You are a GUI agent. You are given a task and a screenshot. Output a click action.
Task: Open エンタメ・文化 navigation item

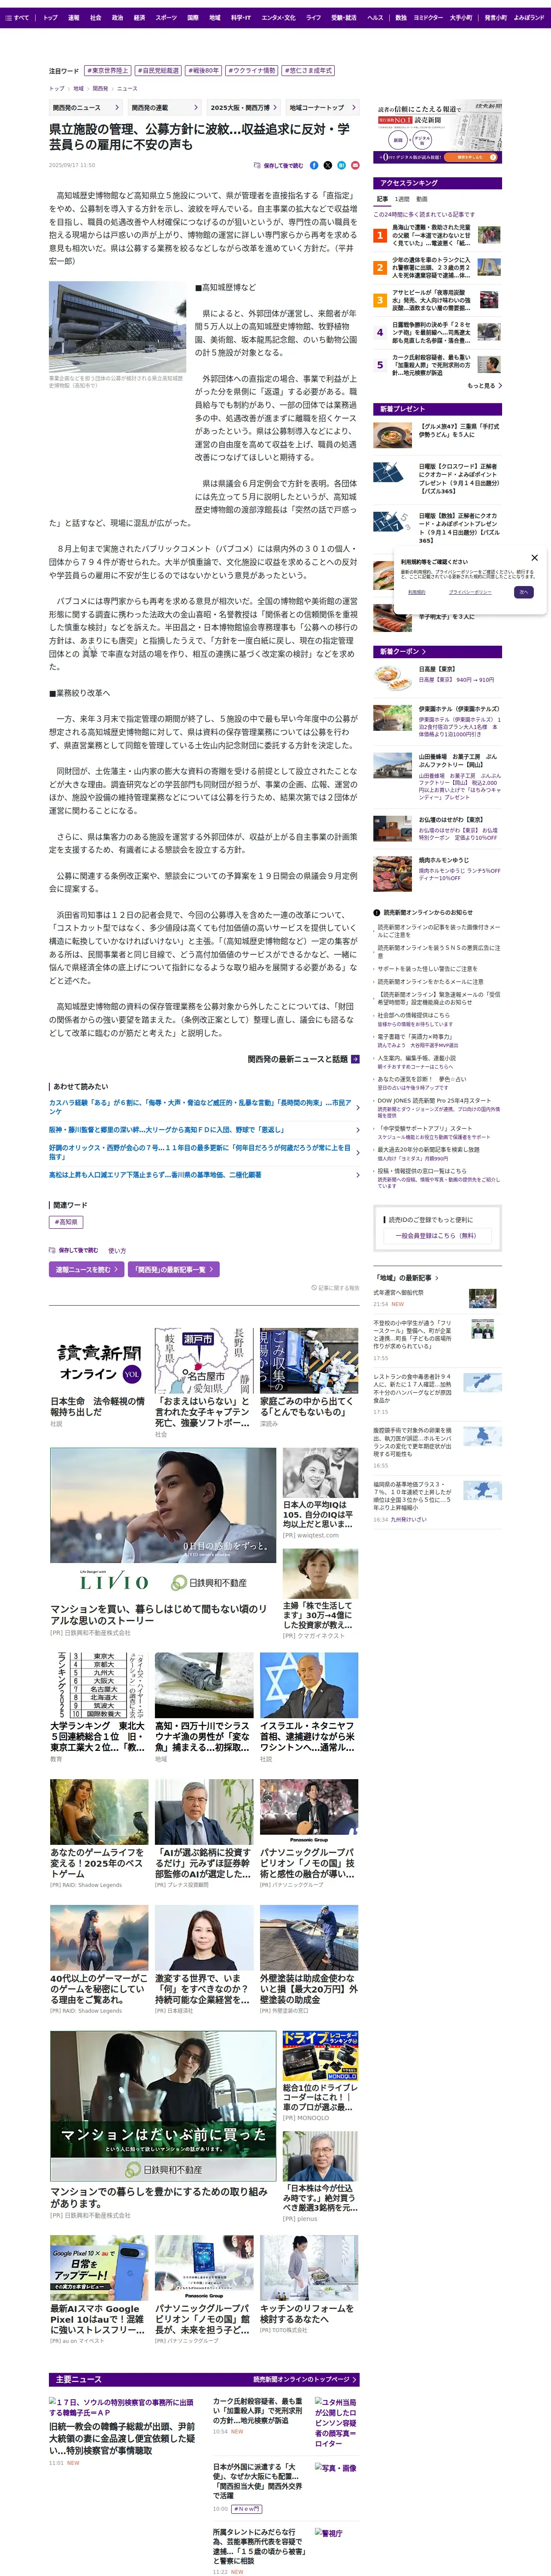click(x=278, y=17)
